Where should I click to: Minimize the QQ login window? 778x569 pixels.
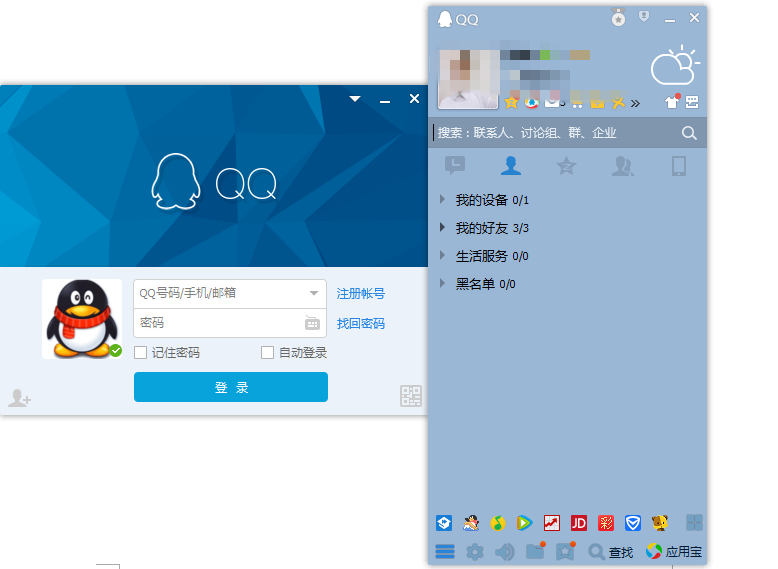(385, 101)
